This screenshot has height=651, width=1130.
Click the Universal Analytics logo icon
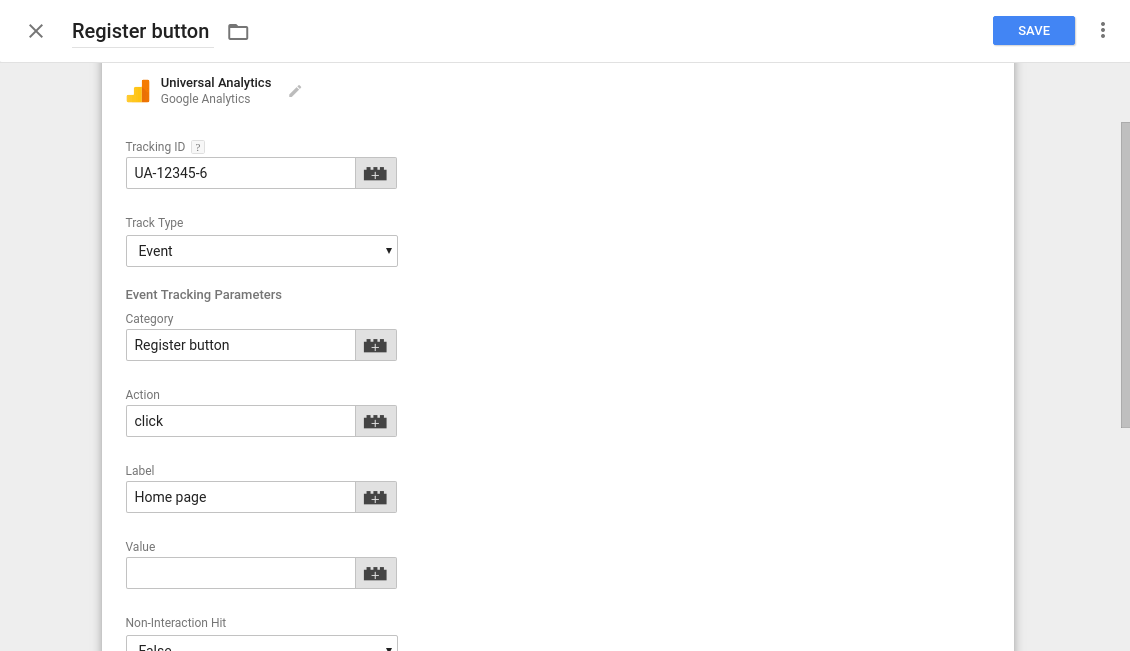[138, 91]
